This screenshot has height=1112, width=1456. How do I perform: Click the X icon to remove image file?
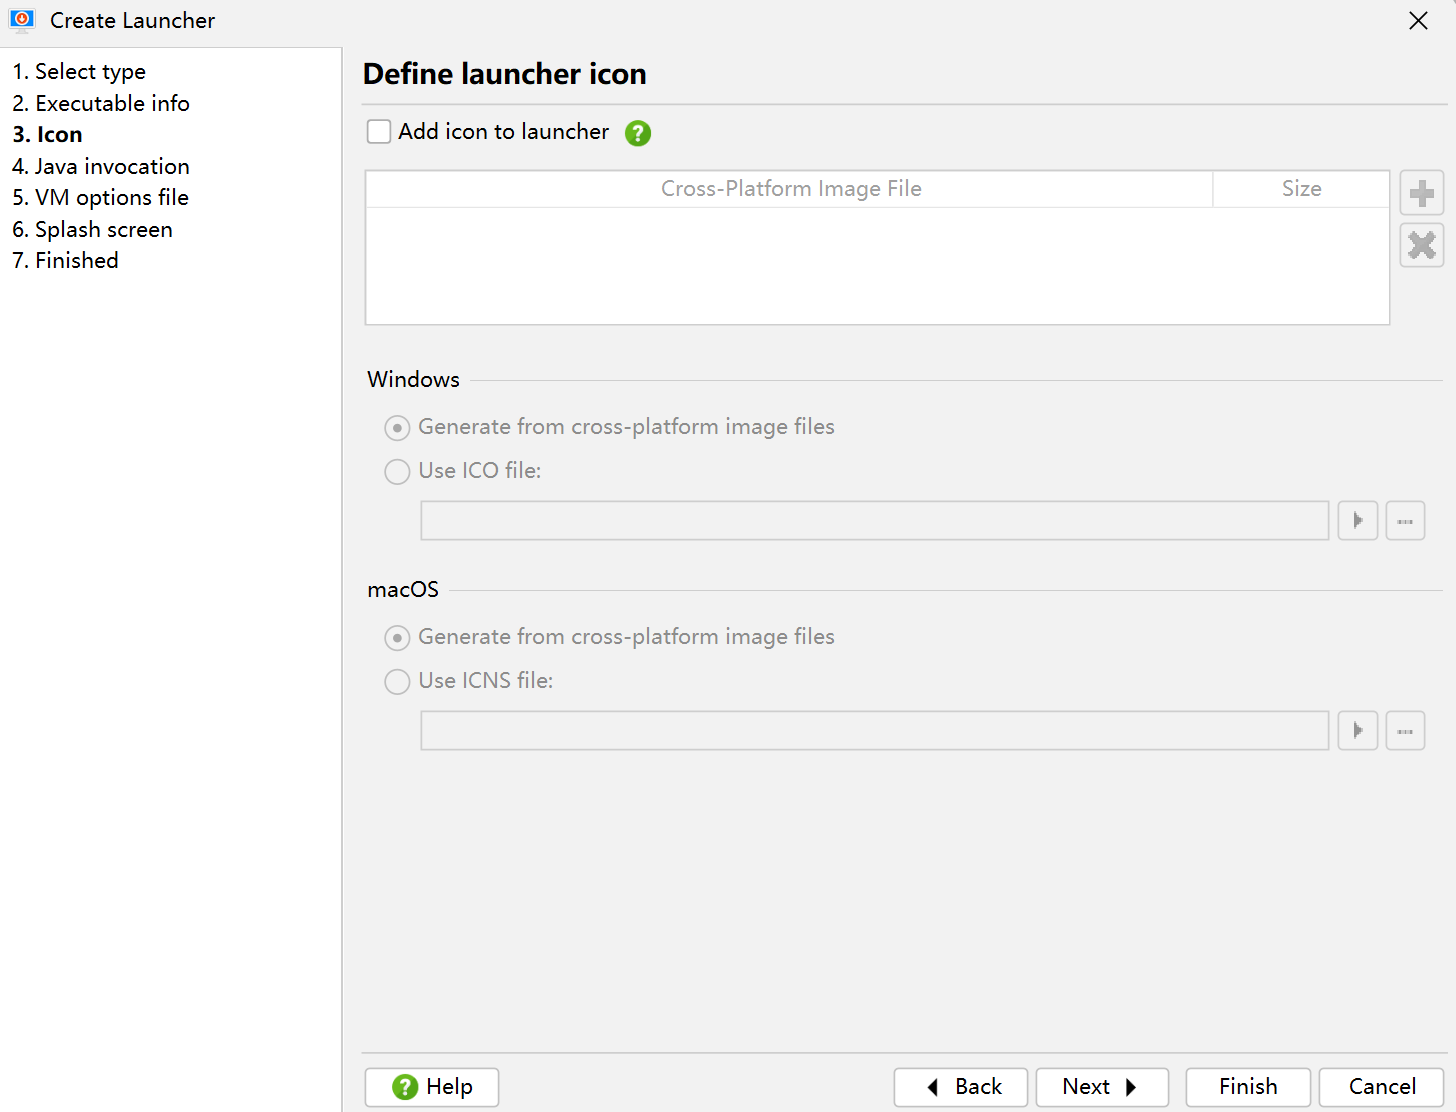1421,245
